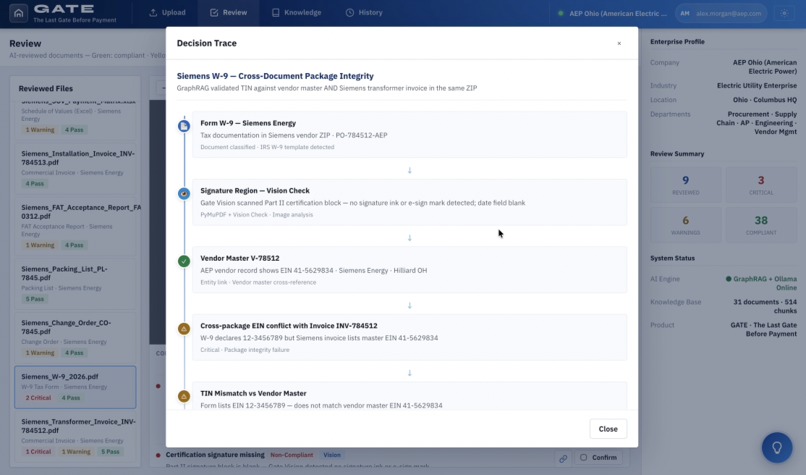Screen dimensions: 806x475
Task: Click the 1 Warning badge on Change Order
Action: (40, 353)
